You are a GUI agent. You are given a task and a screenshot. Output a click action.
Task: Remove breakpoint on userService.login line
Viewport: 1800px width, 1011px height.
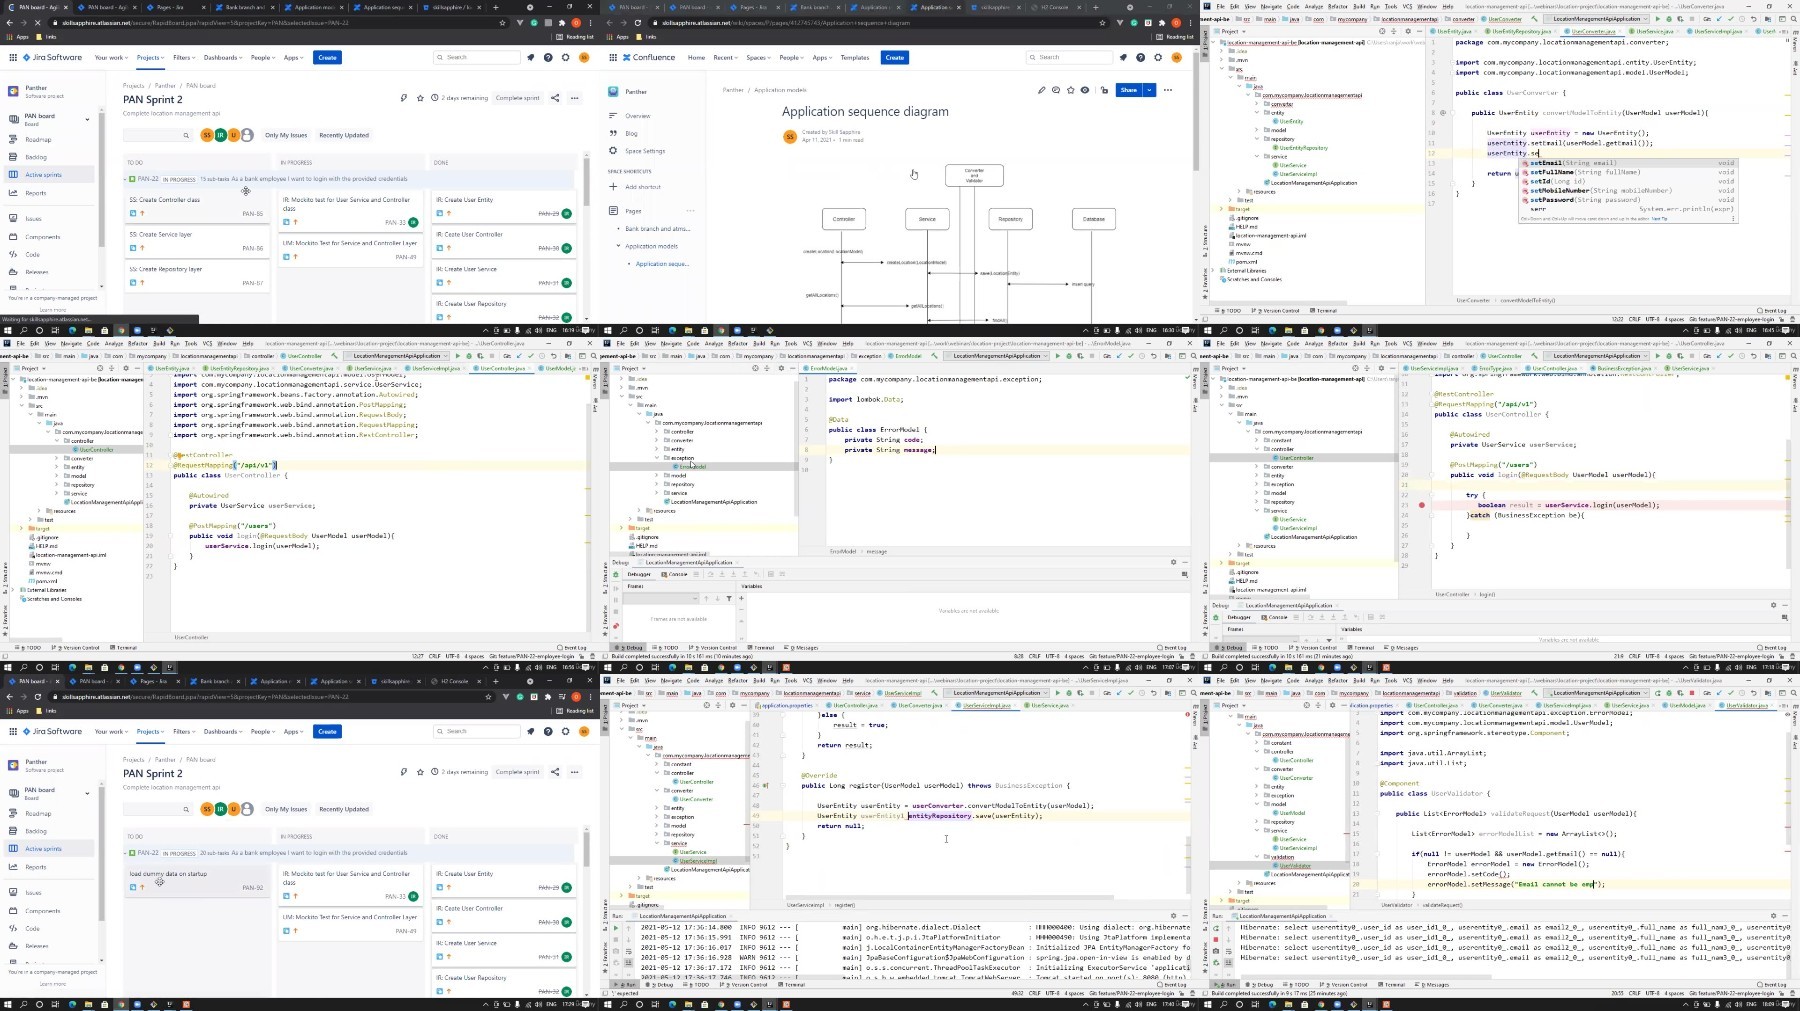1422,505
